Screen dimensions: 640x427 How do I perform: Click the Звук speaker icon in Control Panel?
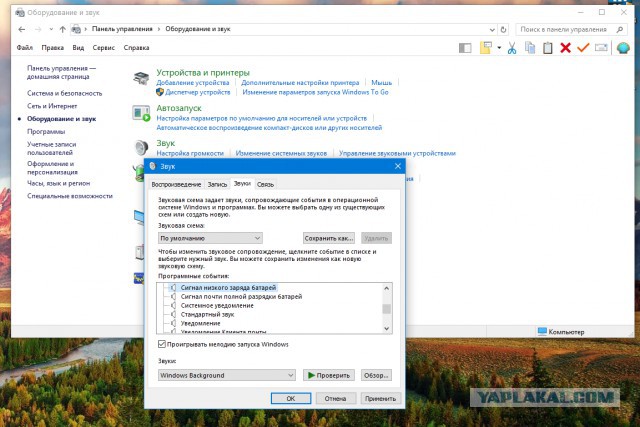click(x=141, y=147)
